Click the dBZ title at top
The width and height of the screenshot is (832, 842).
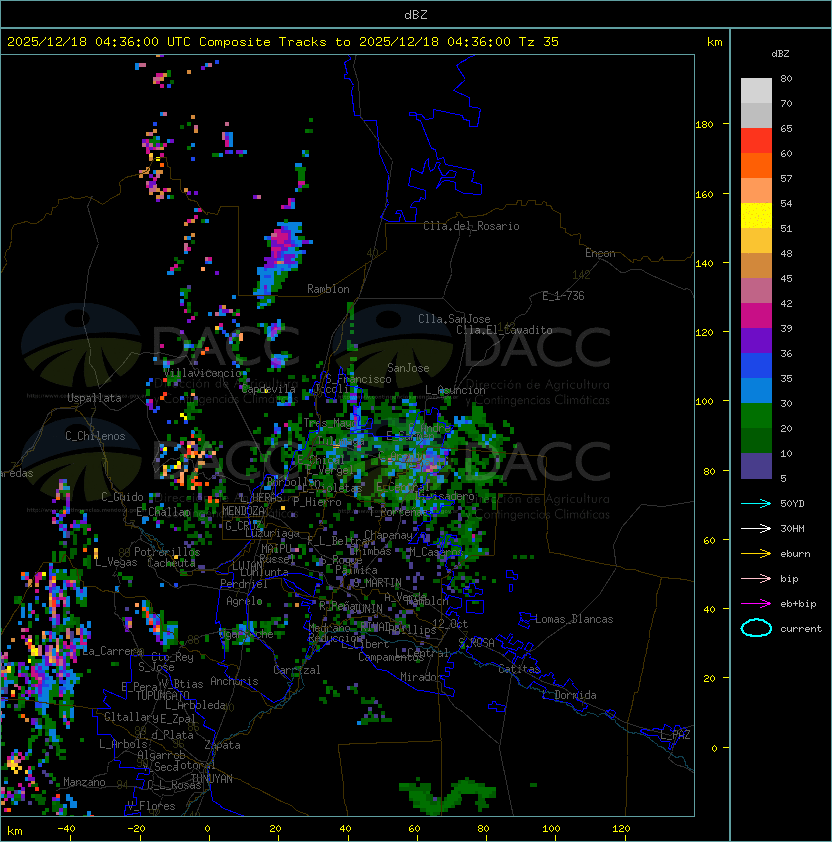(x=416, y=15)
